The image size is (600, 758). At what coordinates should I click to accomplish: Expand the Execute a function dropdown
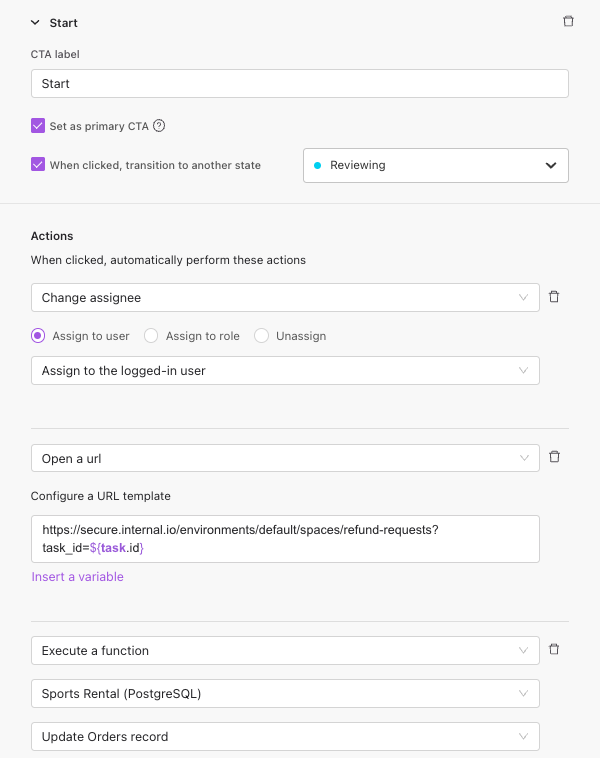tap(285, 651)
